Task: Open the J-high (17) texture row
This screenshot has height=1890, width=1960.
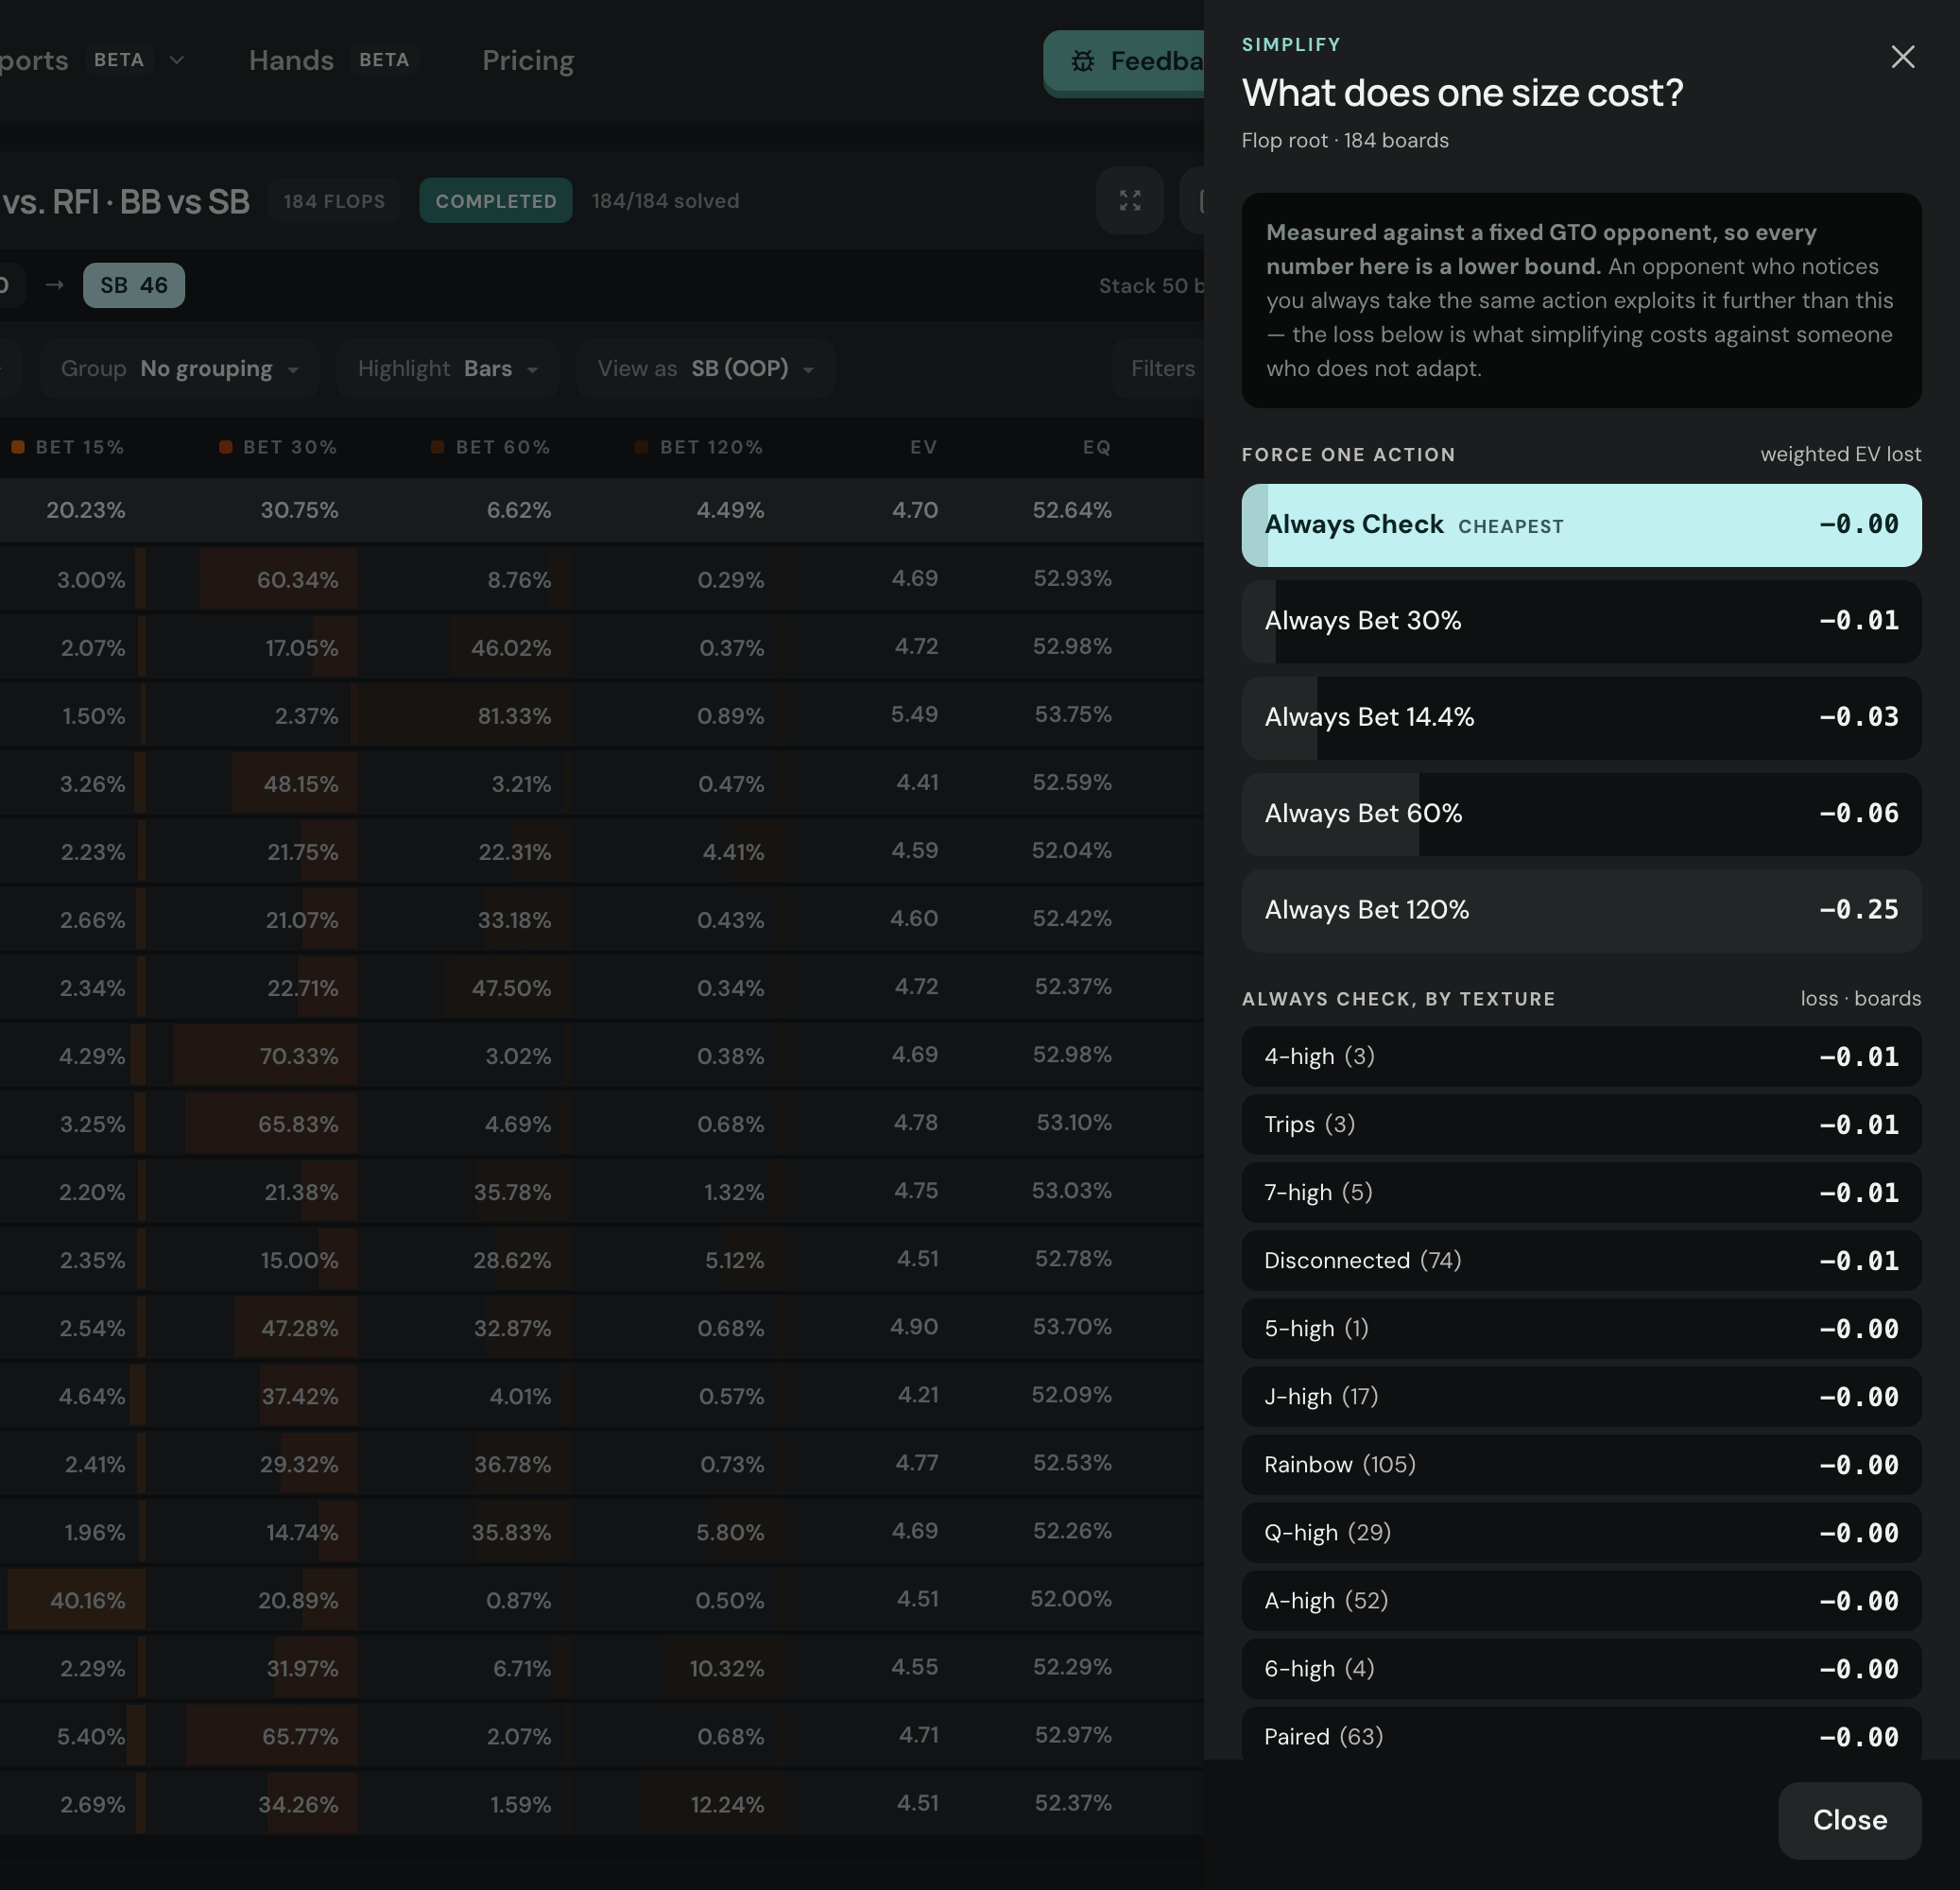Action: coord(1581,1396)
